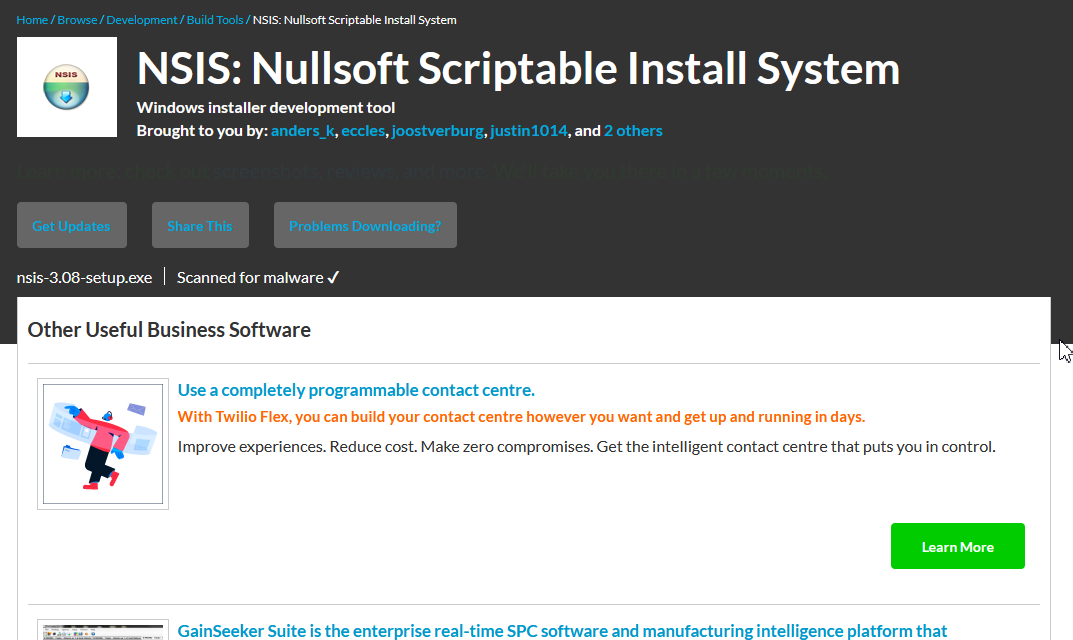Viewport: 1073px width, 640px height.
Task: Click the green Learn More button
Action: tap(957, 546)
